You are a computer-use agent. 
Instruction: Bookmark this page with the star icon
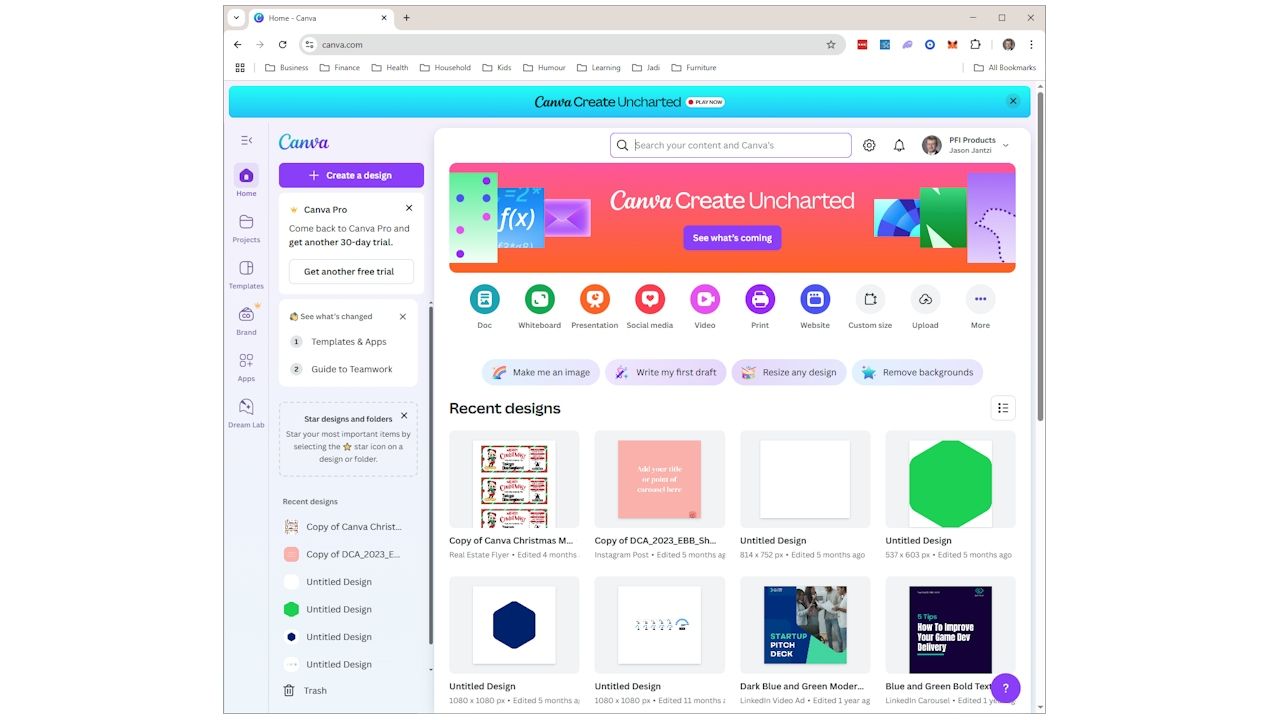[831, 44]
